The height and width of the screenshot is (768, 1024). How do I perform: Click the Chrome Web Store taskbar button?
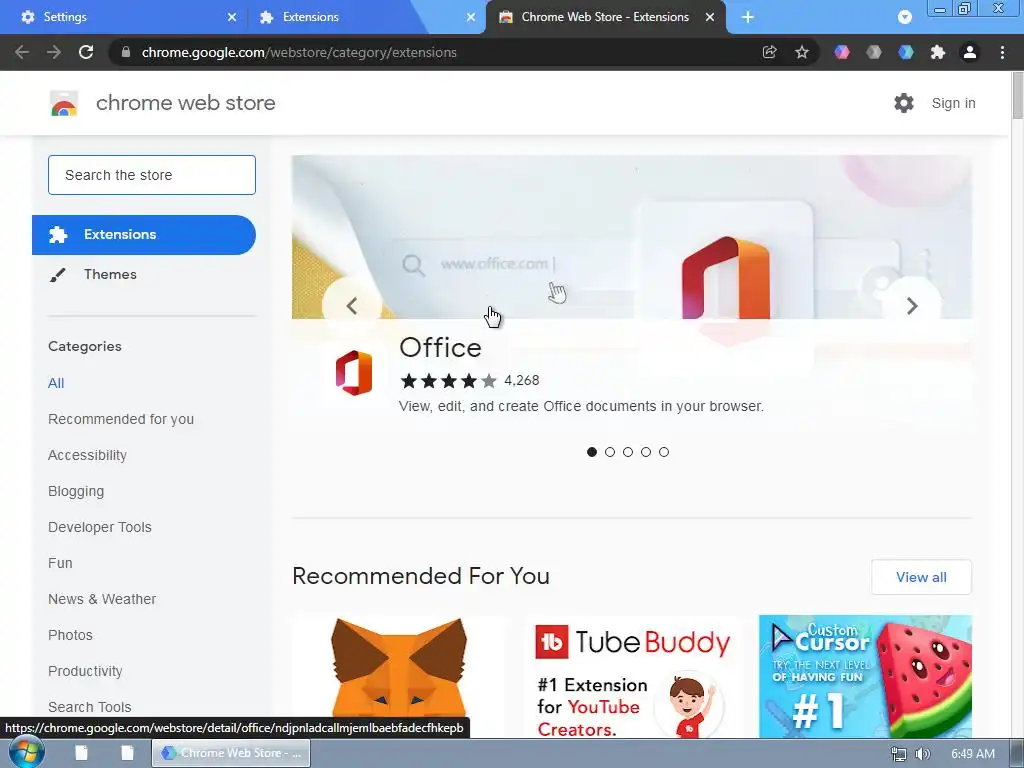click(x=231, y=753)
